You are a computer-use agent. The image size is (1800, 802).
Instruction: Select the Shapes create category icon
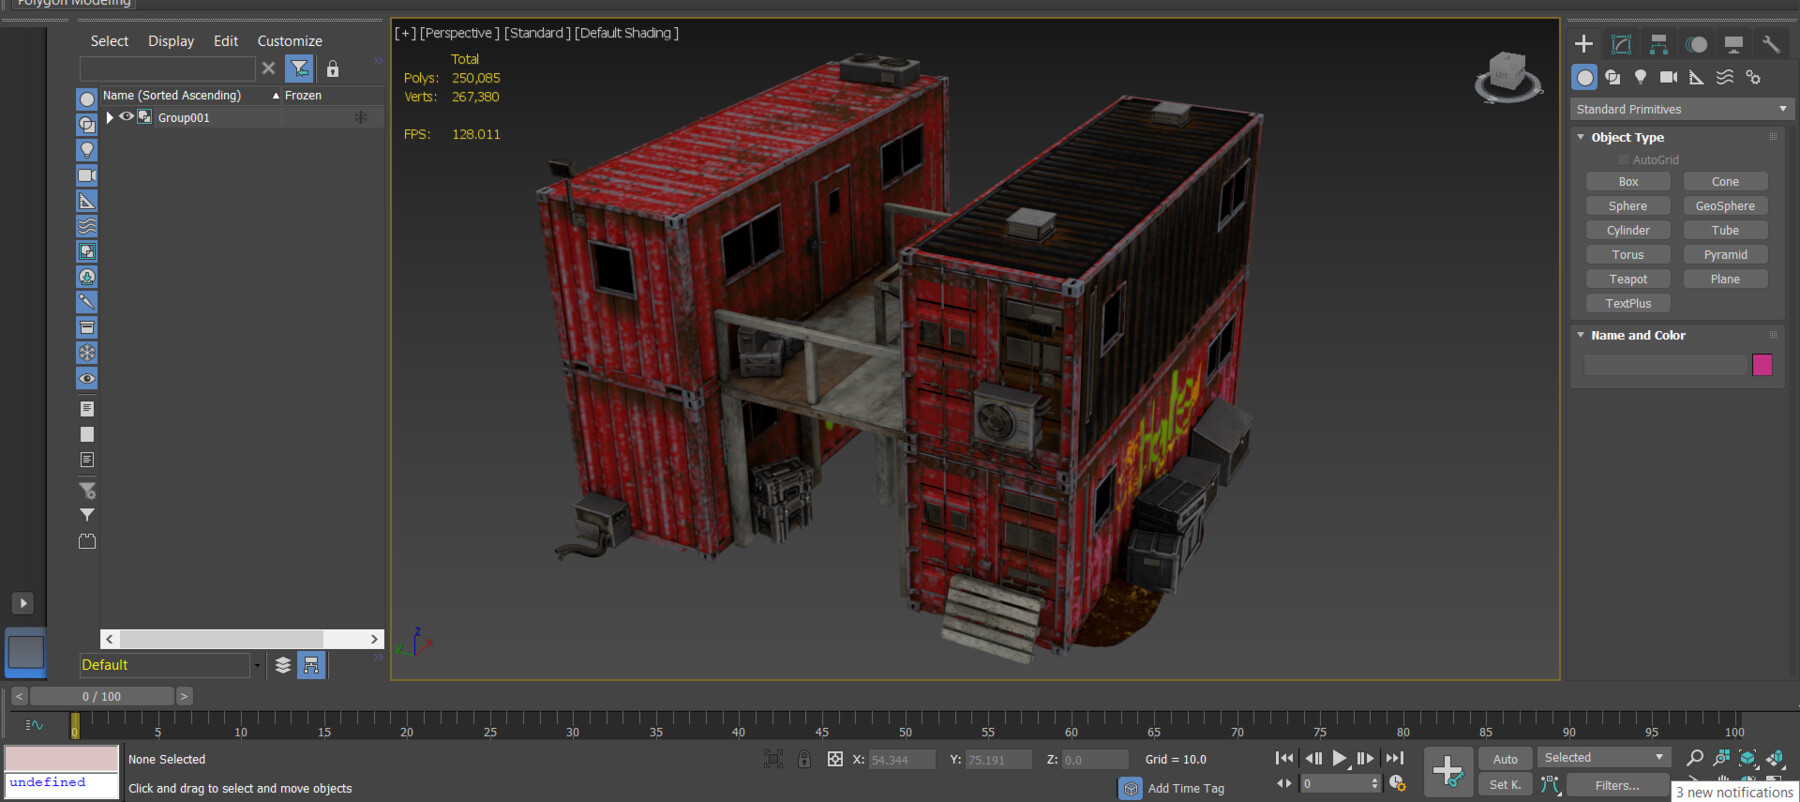[x=1613, y=77]
